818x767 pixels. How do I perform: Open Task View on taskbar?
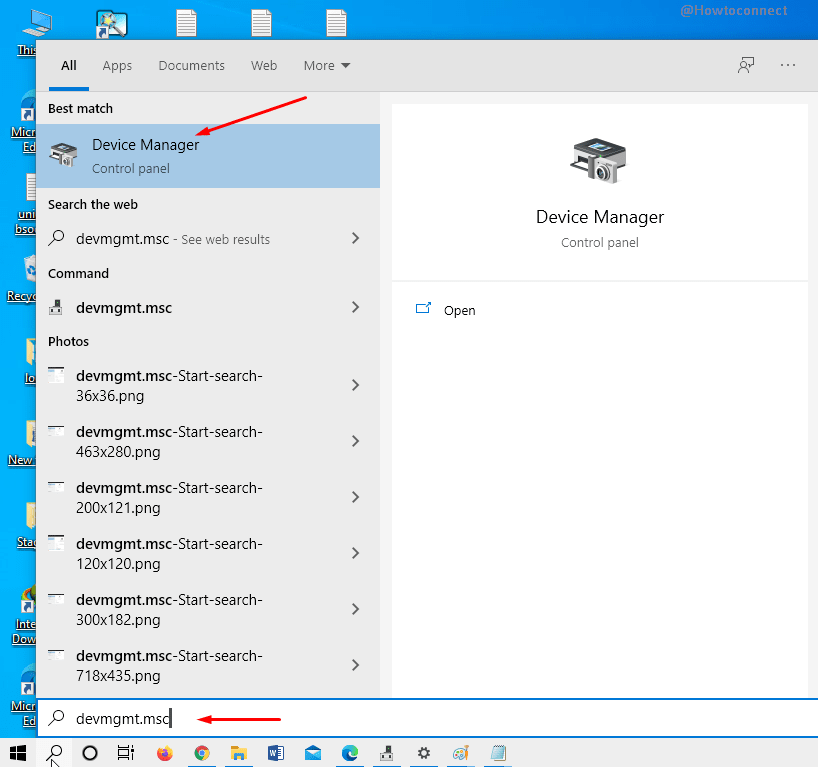[x=126, y=753]
